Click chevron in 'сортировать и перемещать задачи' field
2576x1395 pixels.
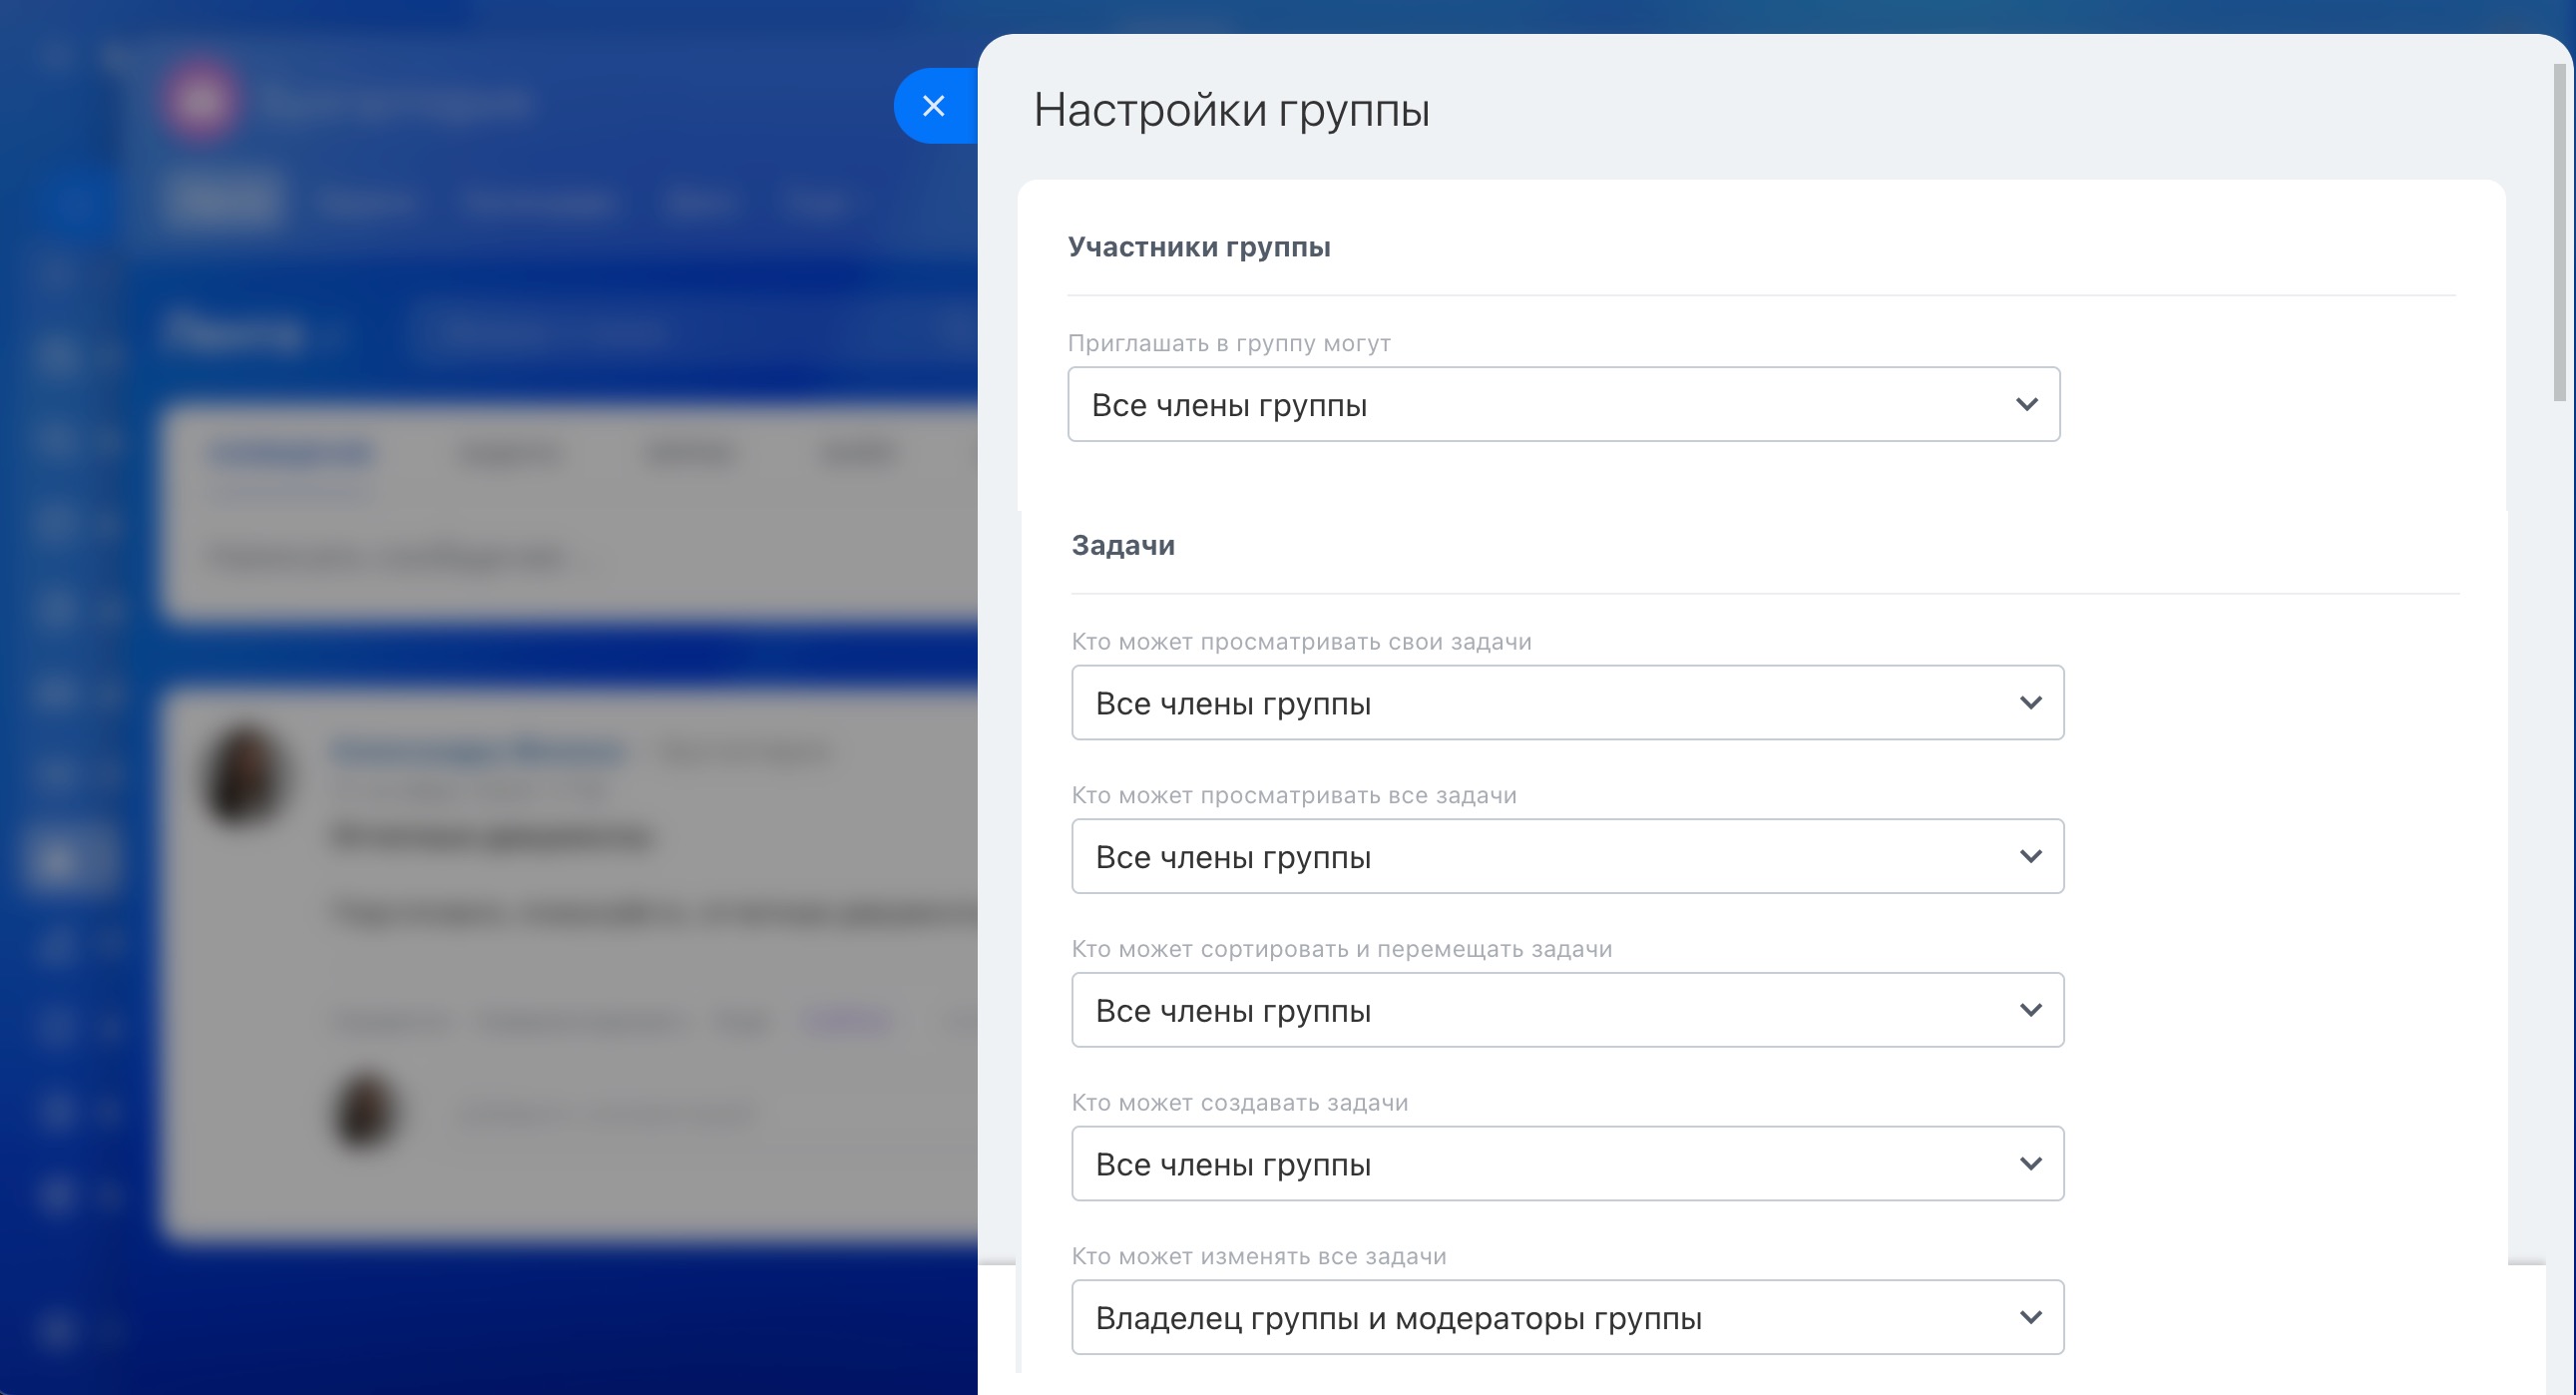click(x=2030, y=1011)
